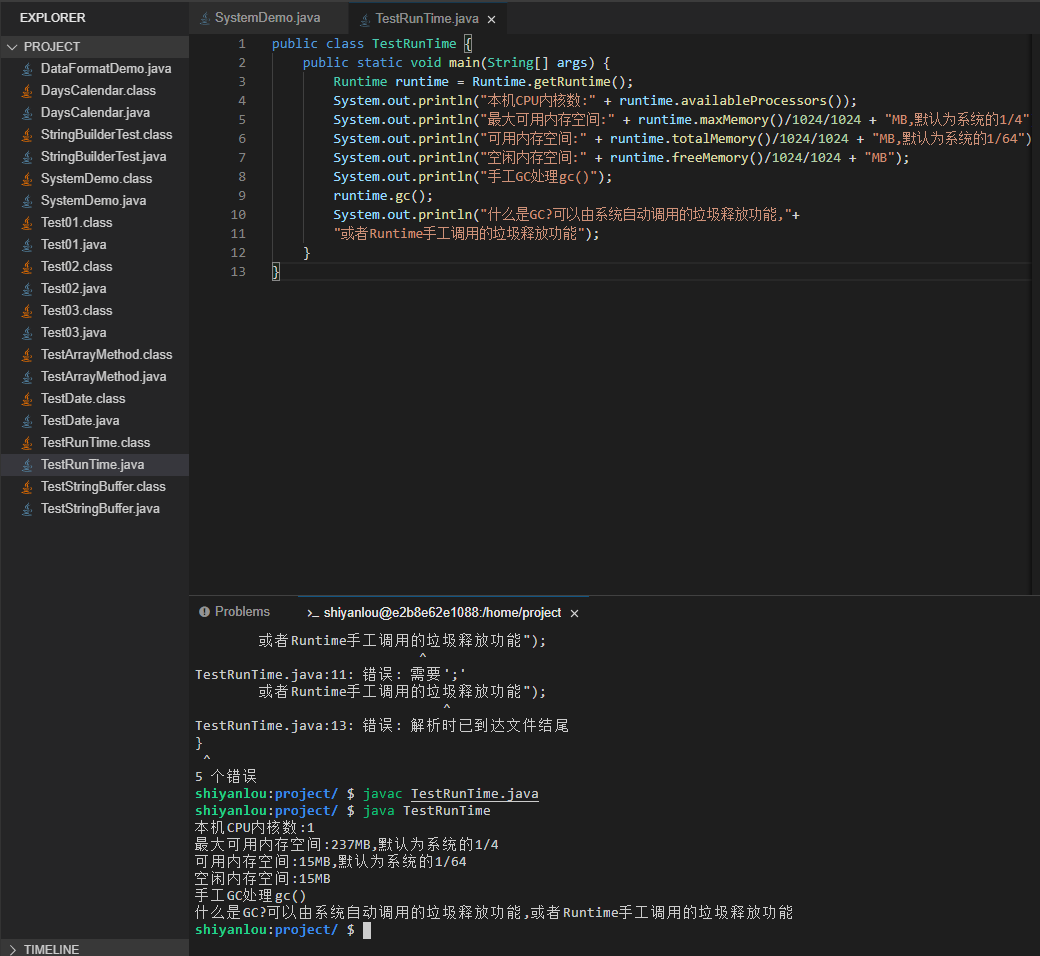Open TestArrayMethod.java from the explorer
1040x956 pixels.
95,377
